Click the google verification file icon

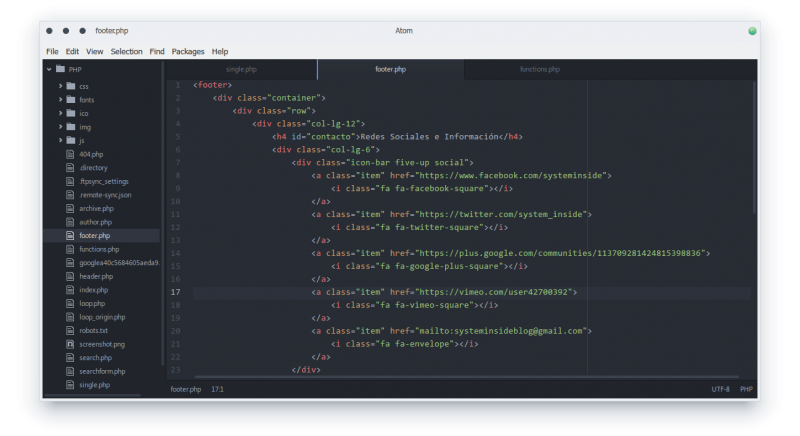tap(70, 263)
